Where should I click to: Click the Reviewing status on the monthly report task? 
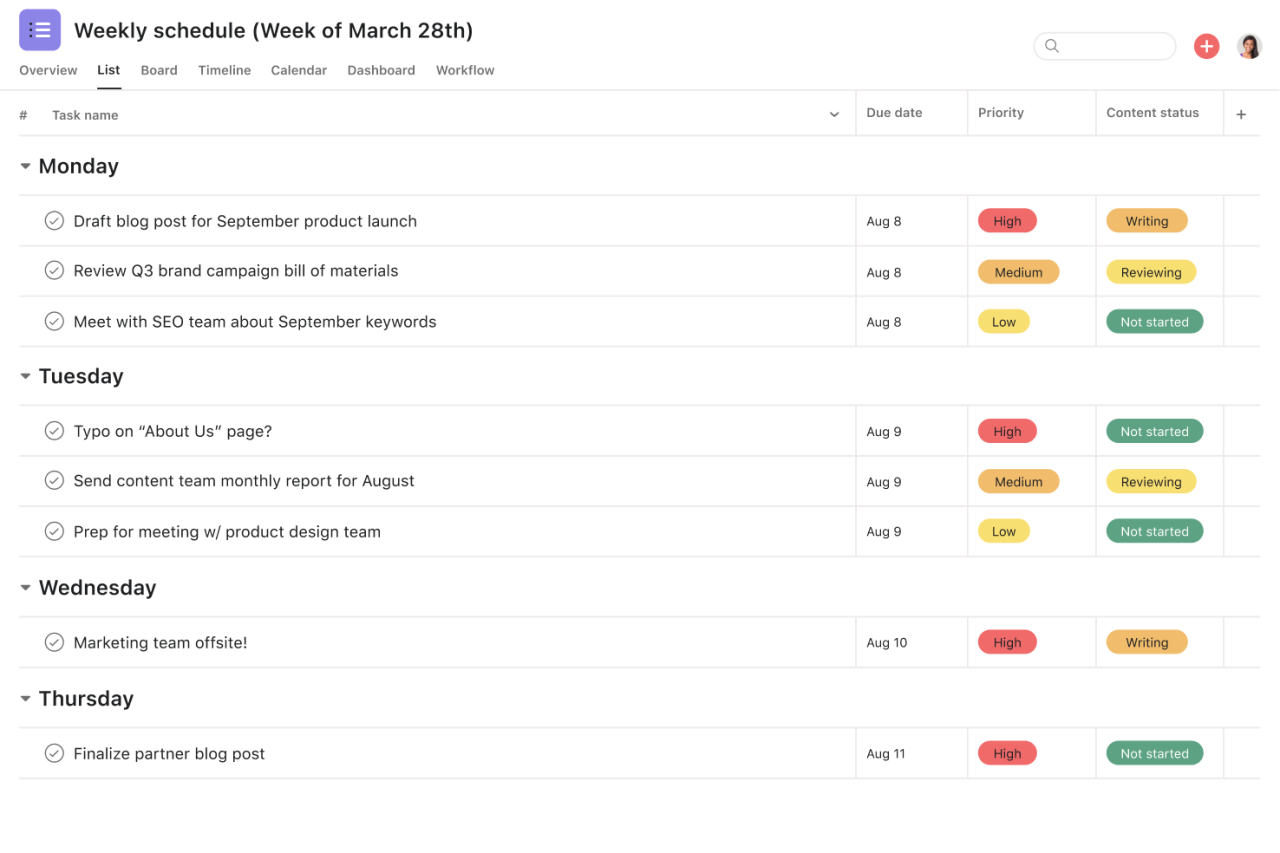1151,481
